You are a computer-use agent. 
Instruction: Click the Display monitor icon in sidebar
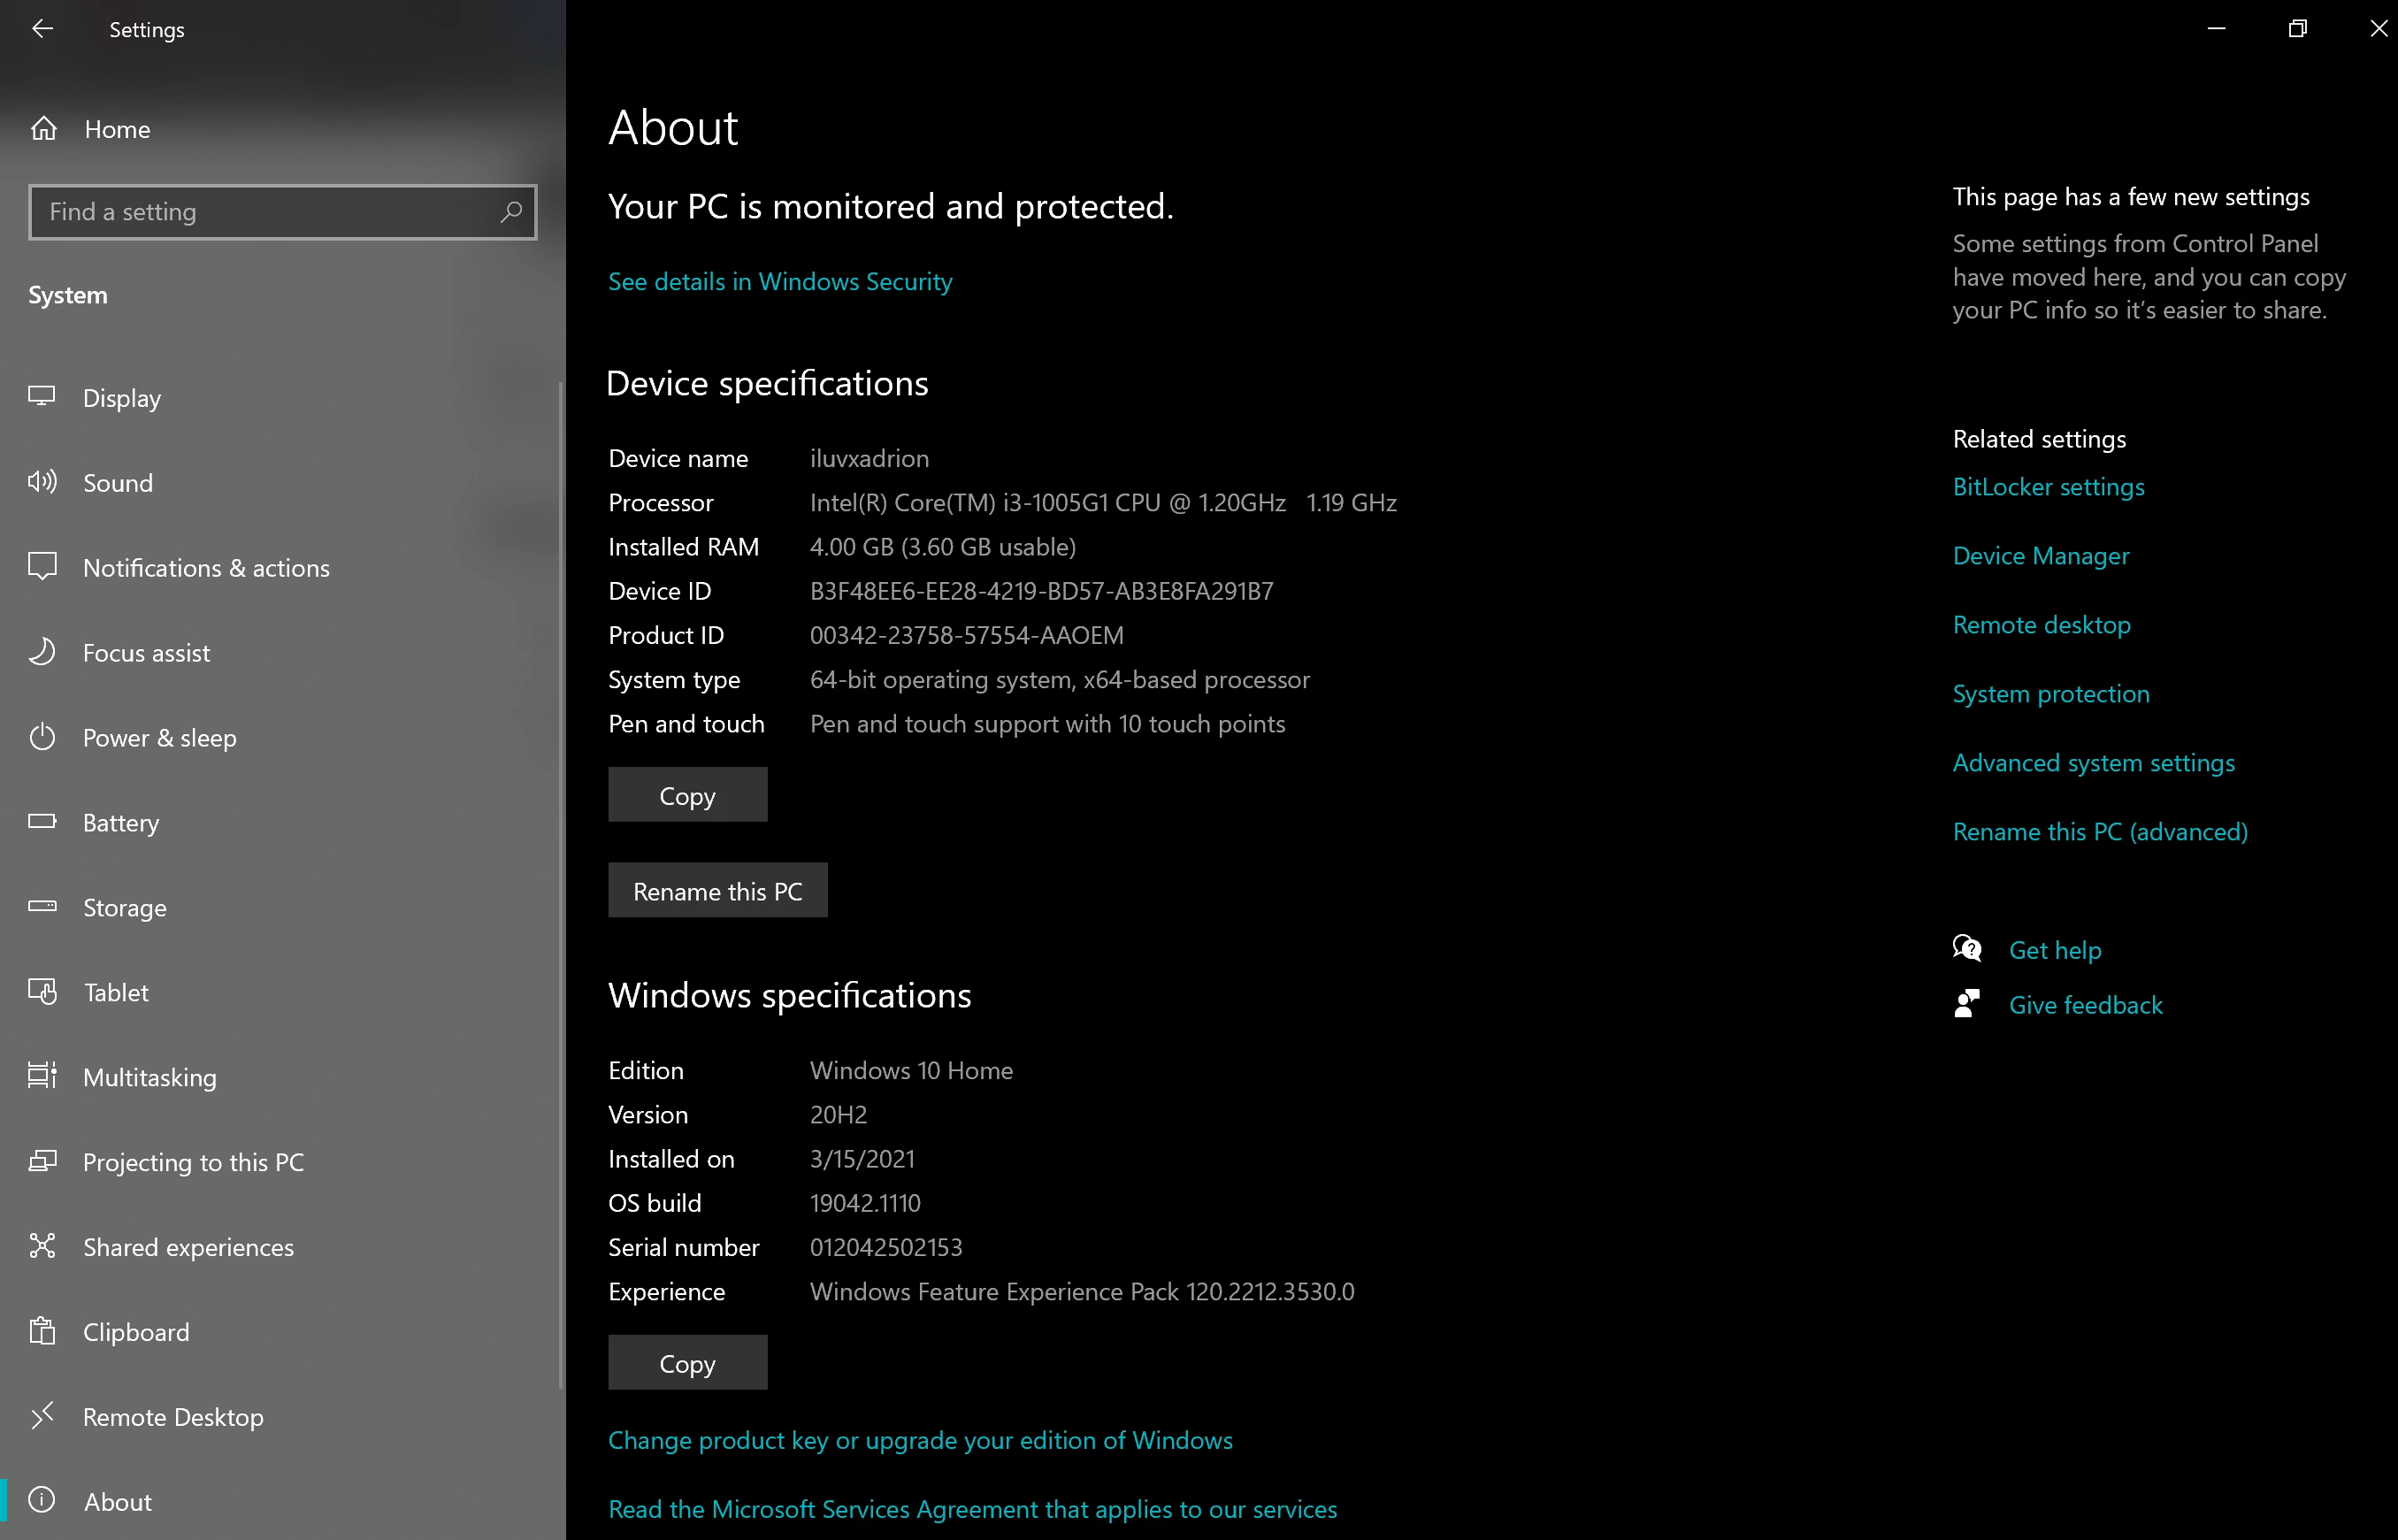point(42,396)
